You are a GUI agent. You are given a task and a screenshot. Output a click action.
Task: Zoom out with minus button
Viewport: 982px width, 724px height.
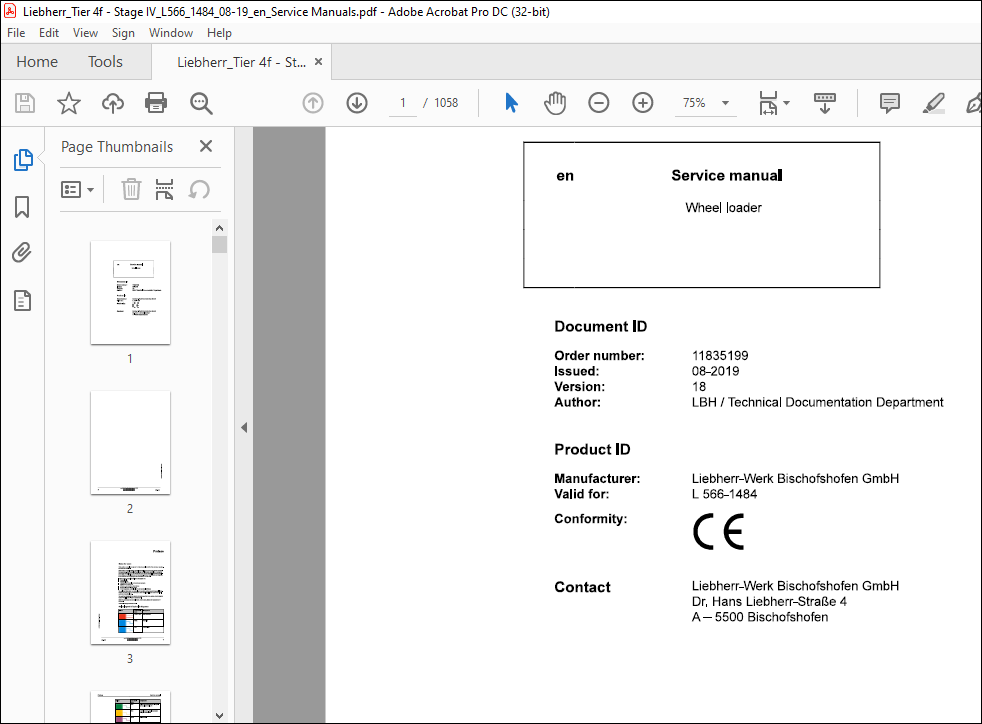[599, 103]
